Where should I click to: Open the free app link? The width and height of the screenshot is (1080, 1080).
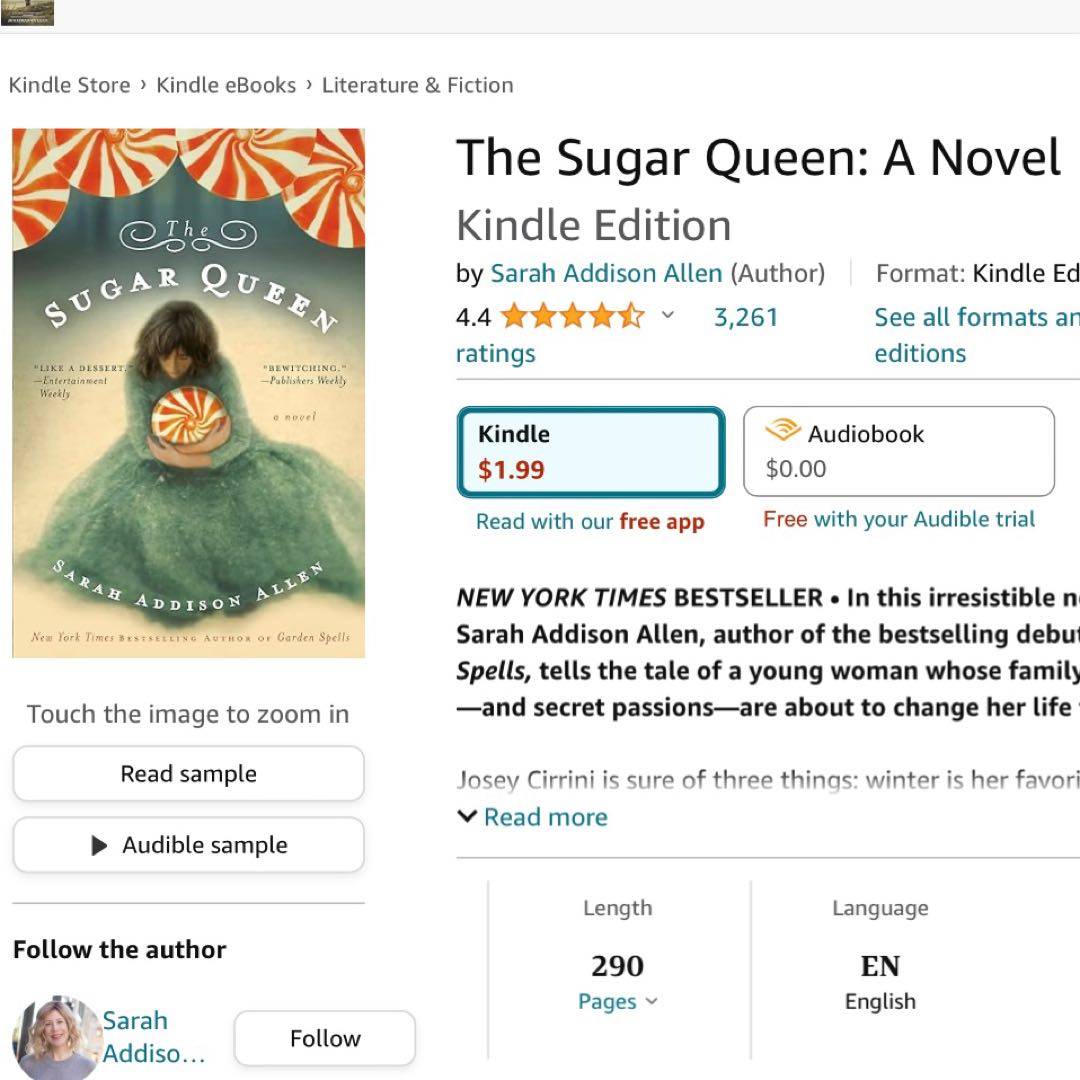(661, 521)
